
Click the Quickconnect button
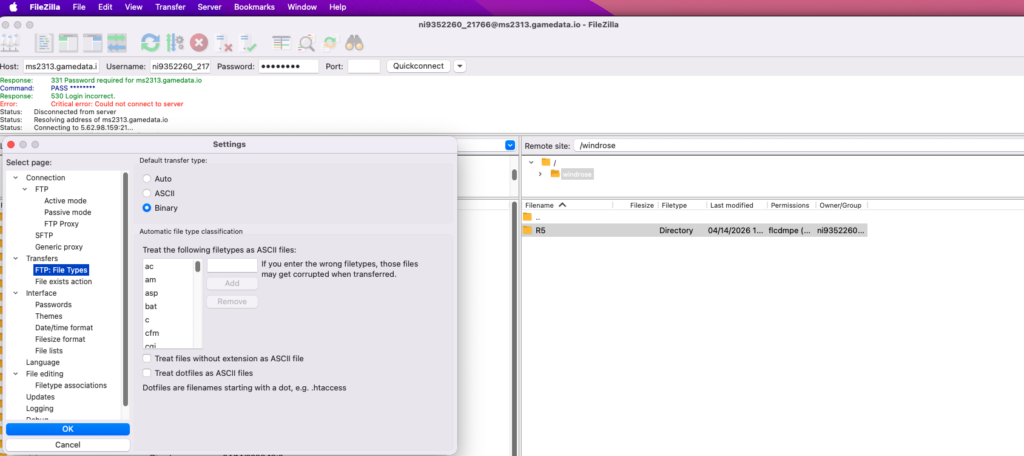pos(417,66)
